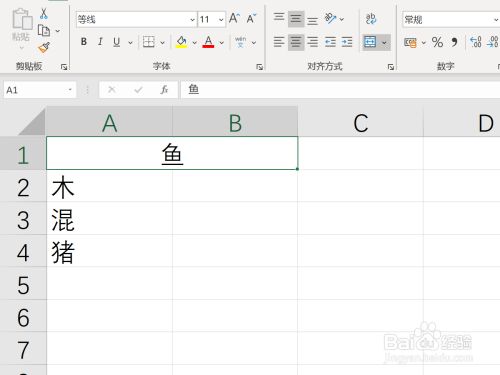The width and height of the screenshot is (500, 375).
Task: Toggle Merge and Center button
Action: (x=370, y=42)
